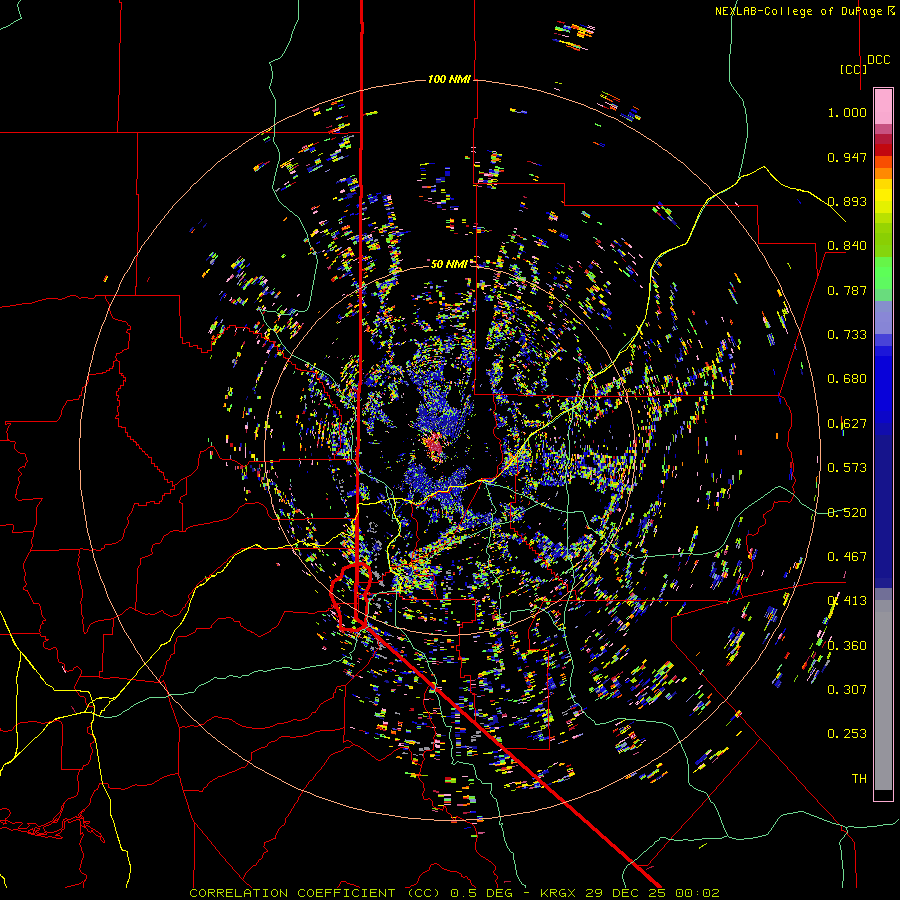Screen dimensions: 900x900
Task: Select the 0.360 scale value
Action: 847,646
